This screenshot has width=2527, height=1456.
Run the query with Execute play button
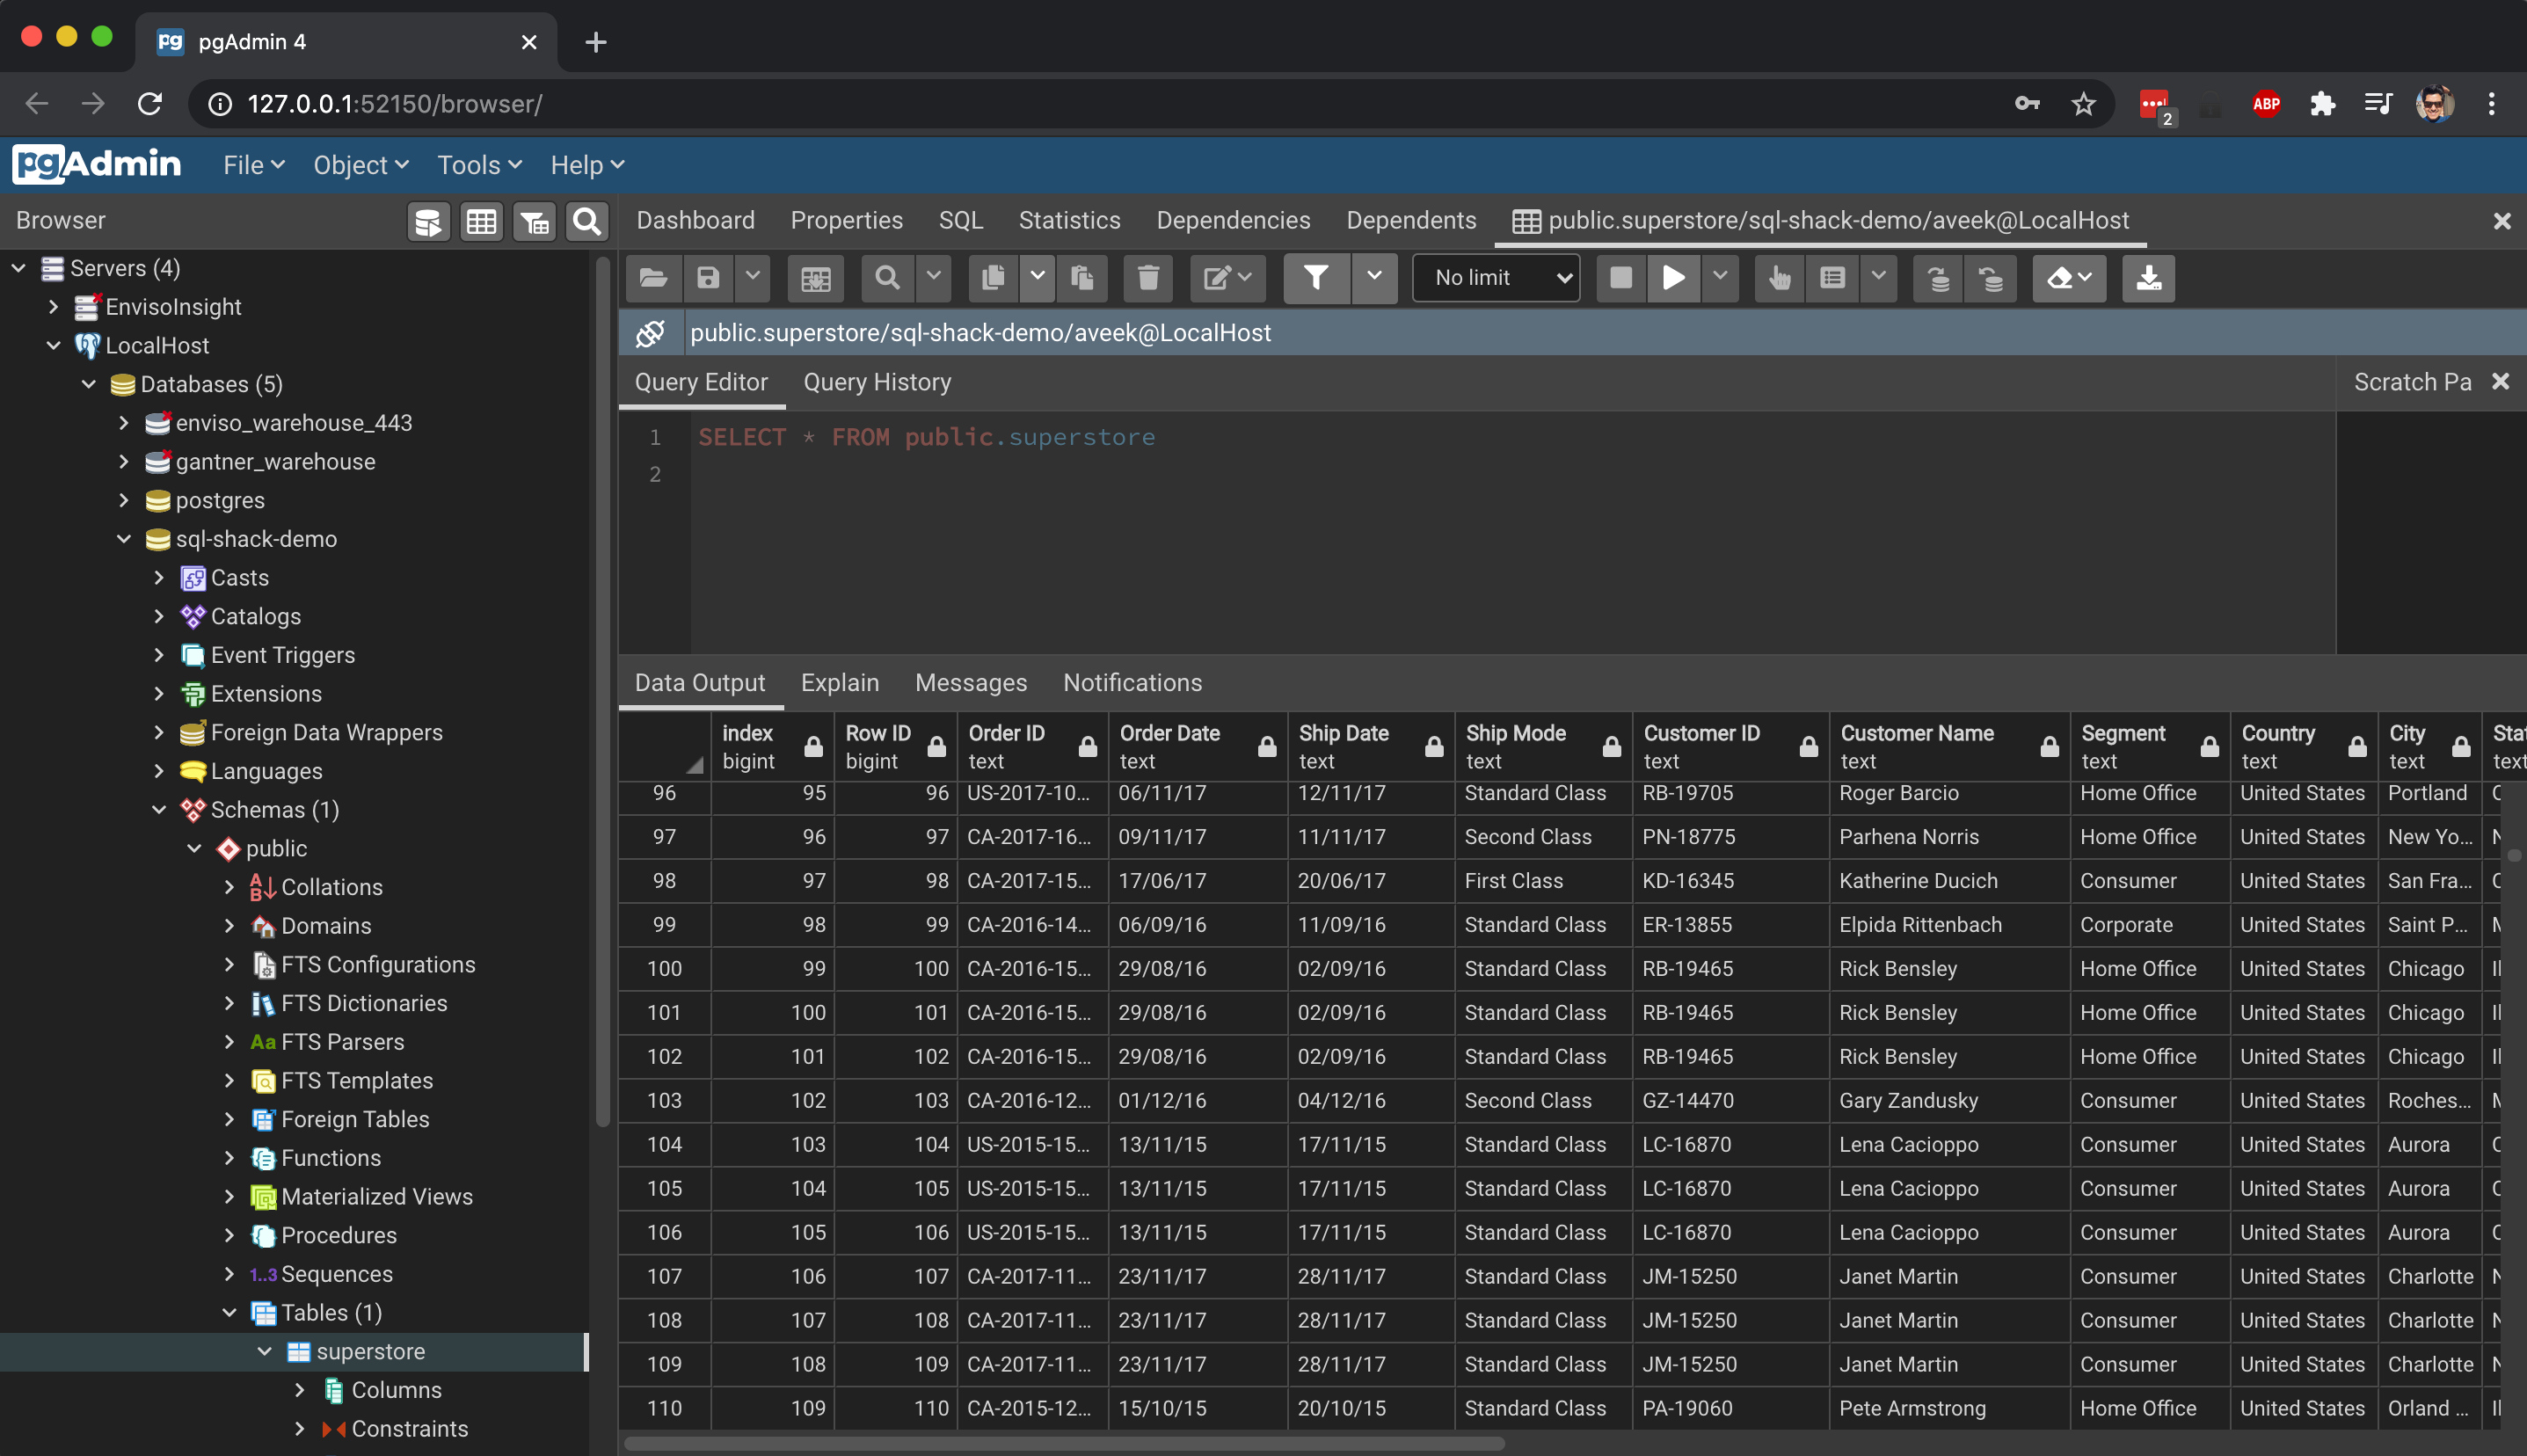click(x=1673, y=278)
